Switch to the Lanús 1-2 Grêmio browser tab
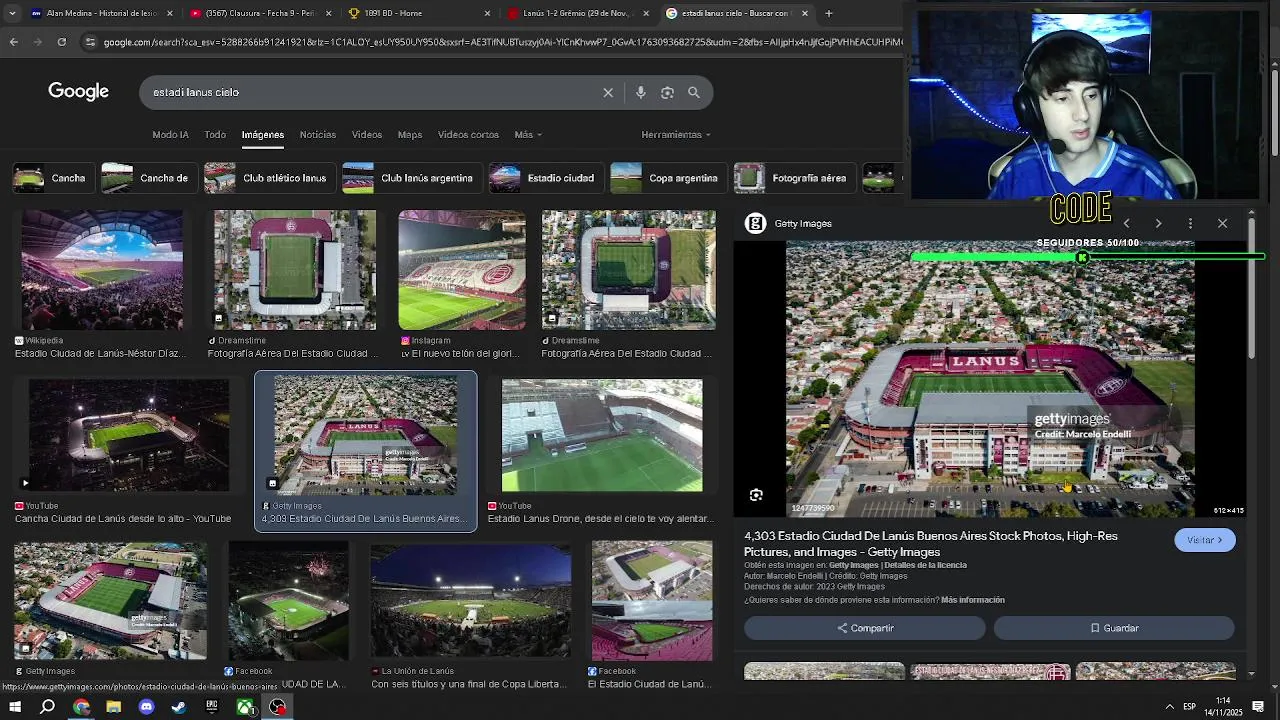 coord(578,13)
